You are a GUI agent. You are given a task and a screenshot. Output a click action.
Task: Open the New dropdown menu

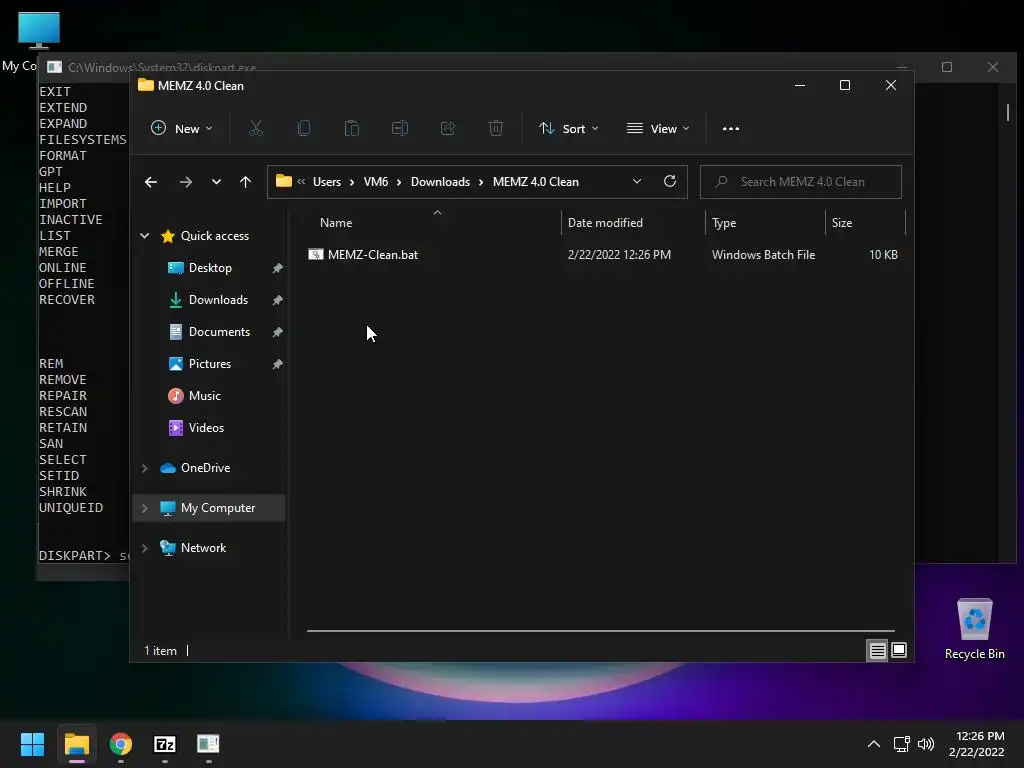[182, 129]
